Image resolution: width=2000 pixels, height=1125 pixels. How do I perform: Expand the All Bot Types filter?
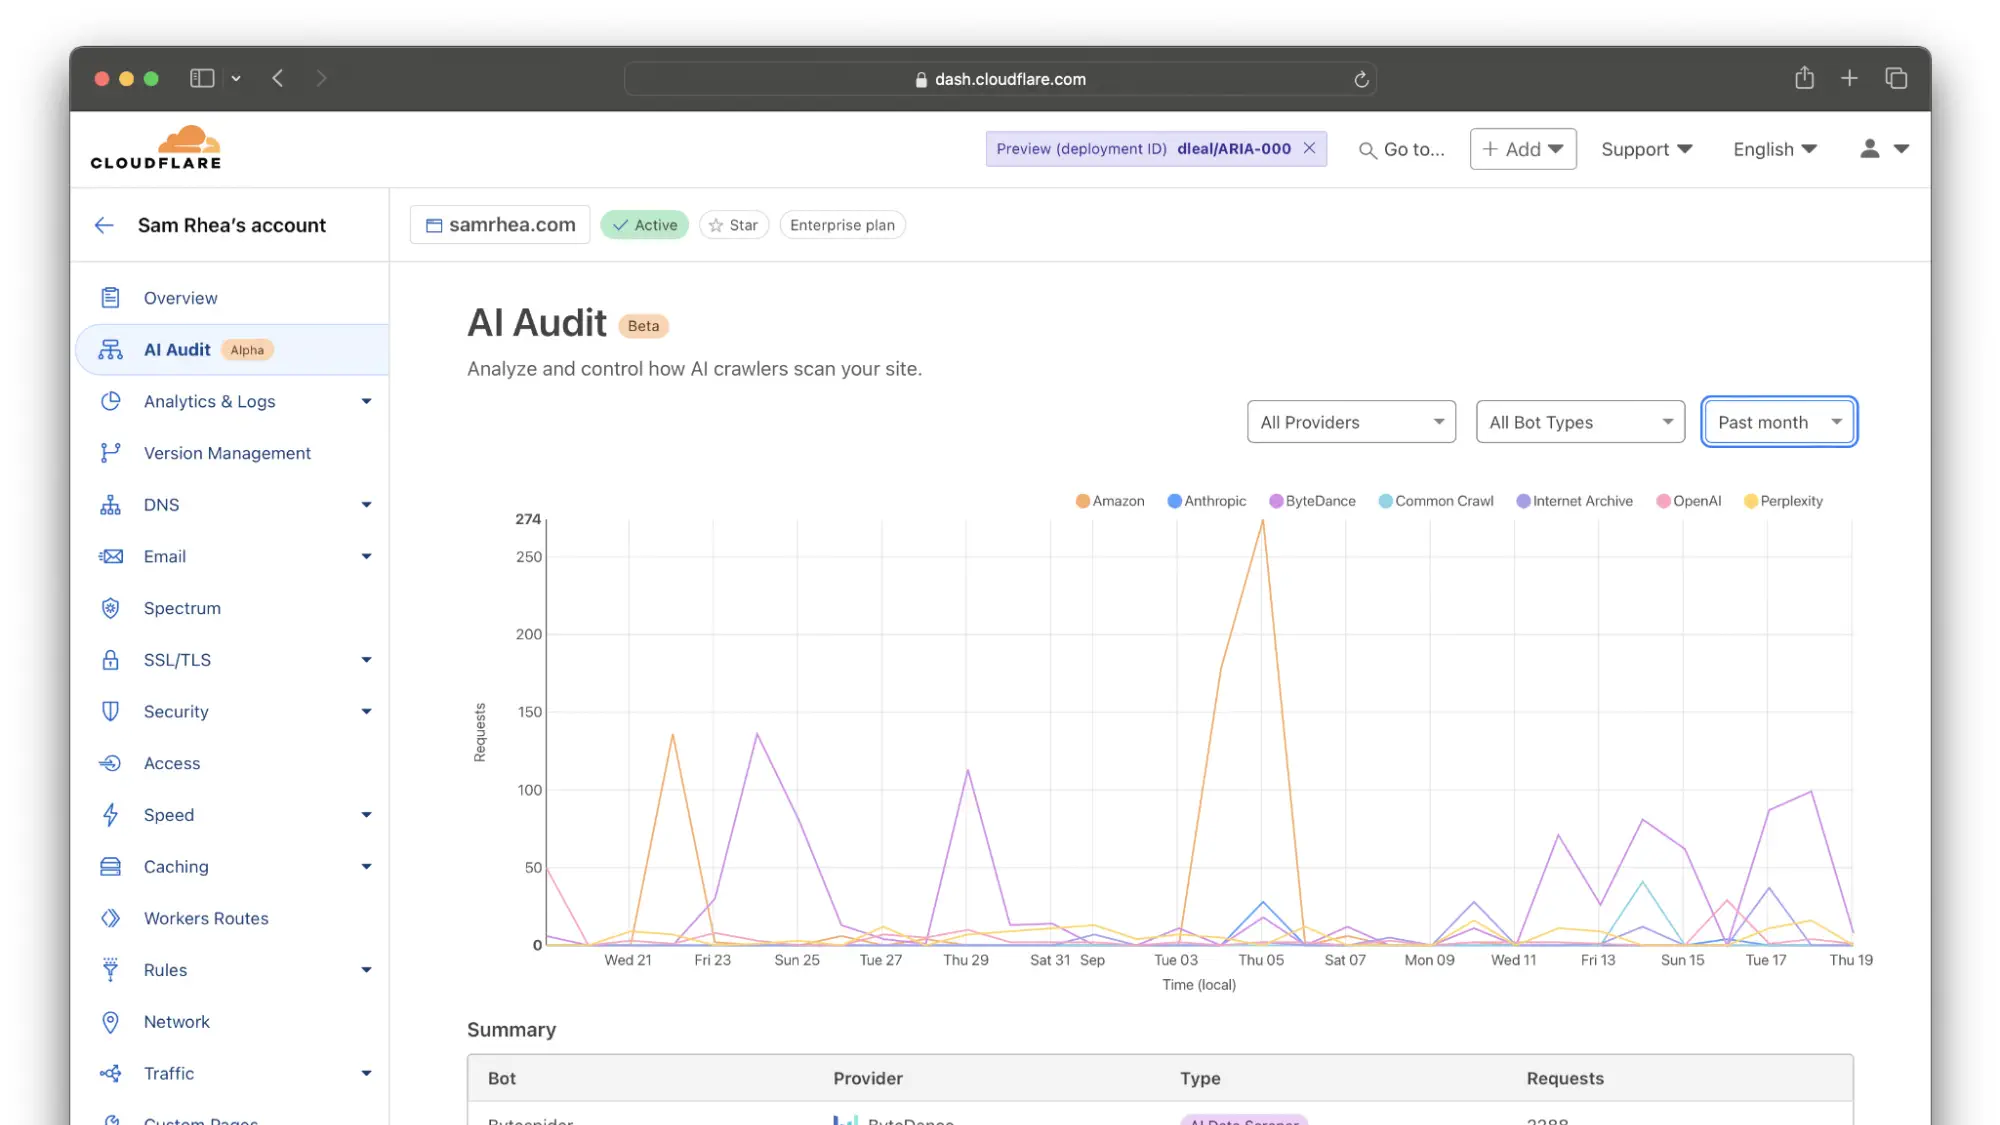1579,421
